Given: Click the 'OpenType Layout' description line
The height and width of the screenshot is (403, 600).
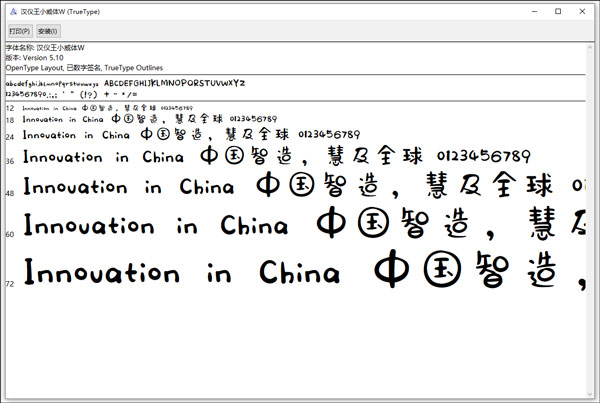Looking at the screenshot, I should coord(84,68).
